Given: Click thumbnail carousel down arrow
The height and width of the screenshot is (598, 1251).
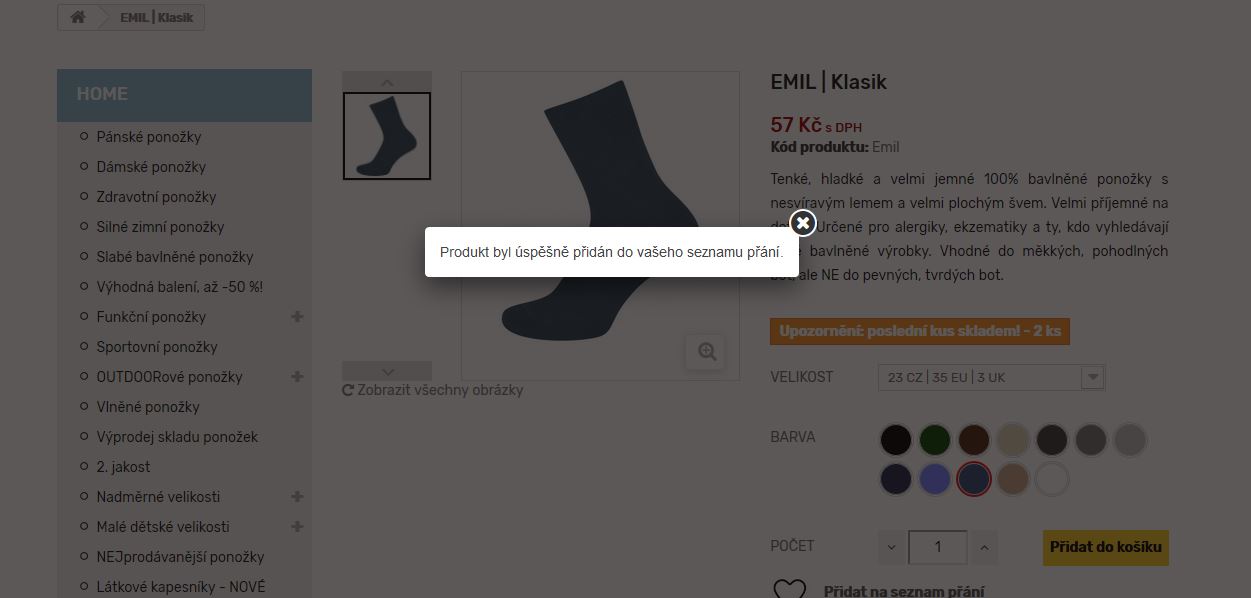Looking at the screenshot, I should pyautogui.click(x=387, y=371).
